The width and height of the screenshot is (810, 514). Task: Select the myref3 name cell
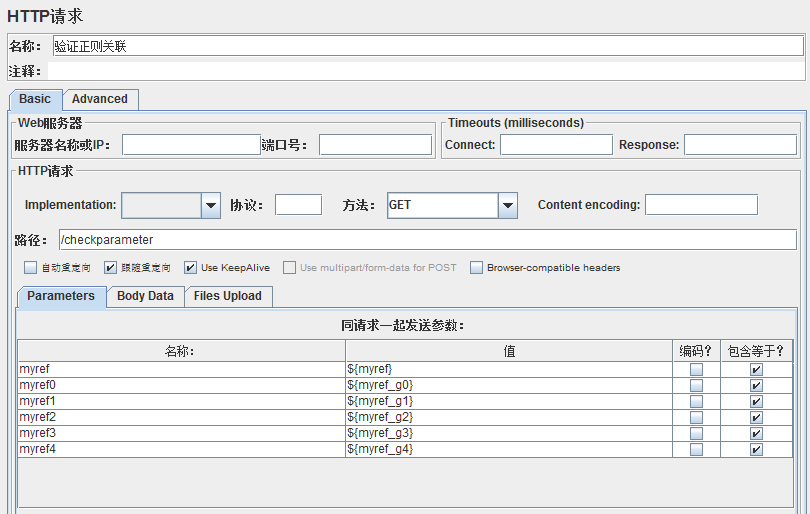click(181, 433)
